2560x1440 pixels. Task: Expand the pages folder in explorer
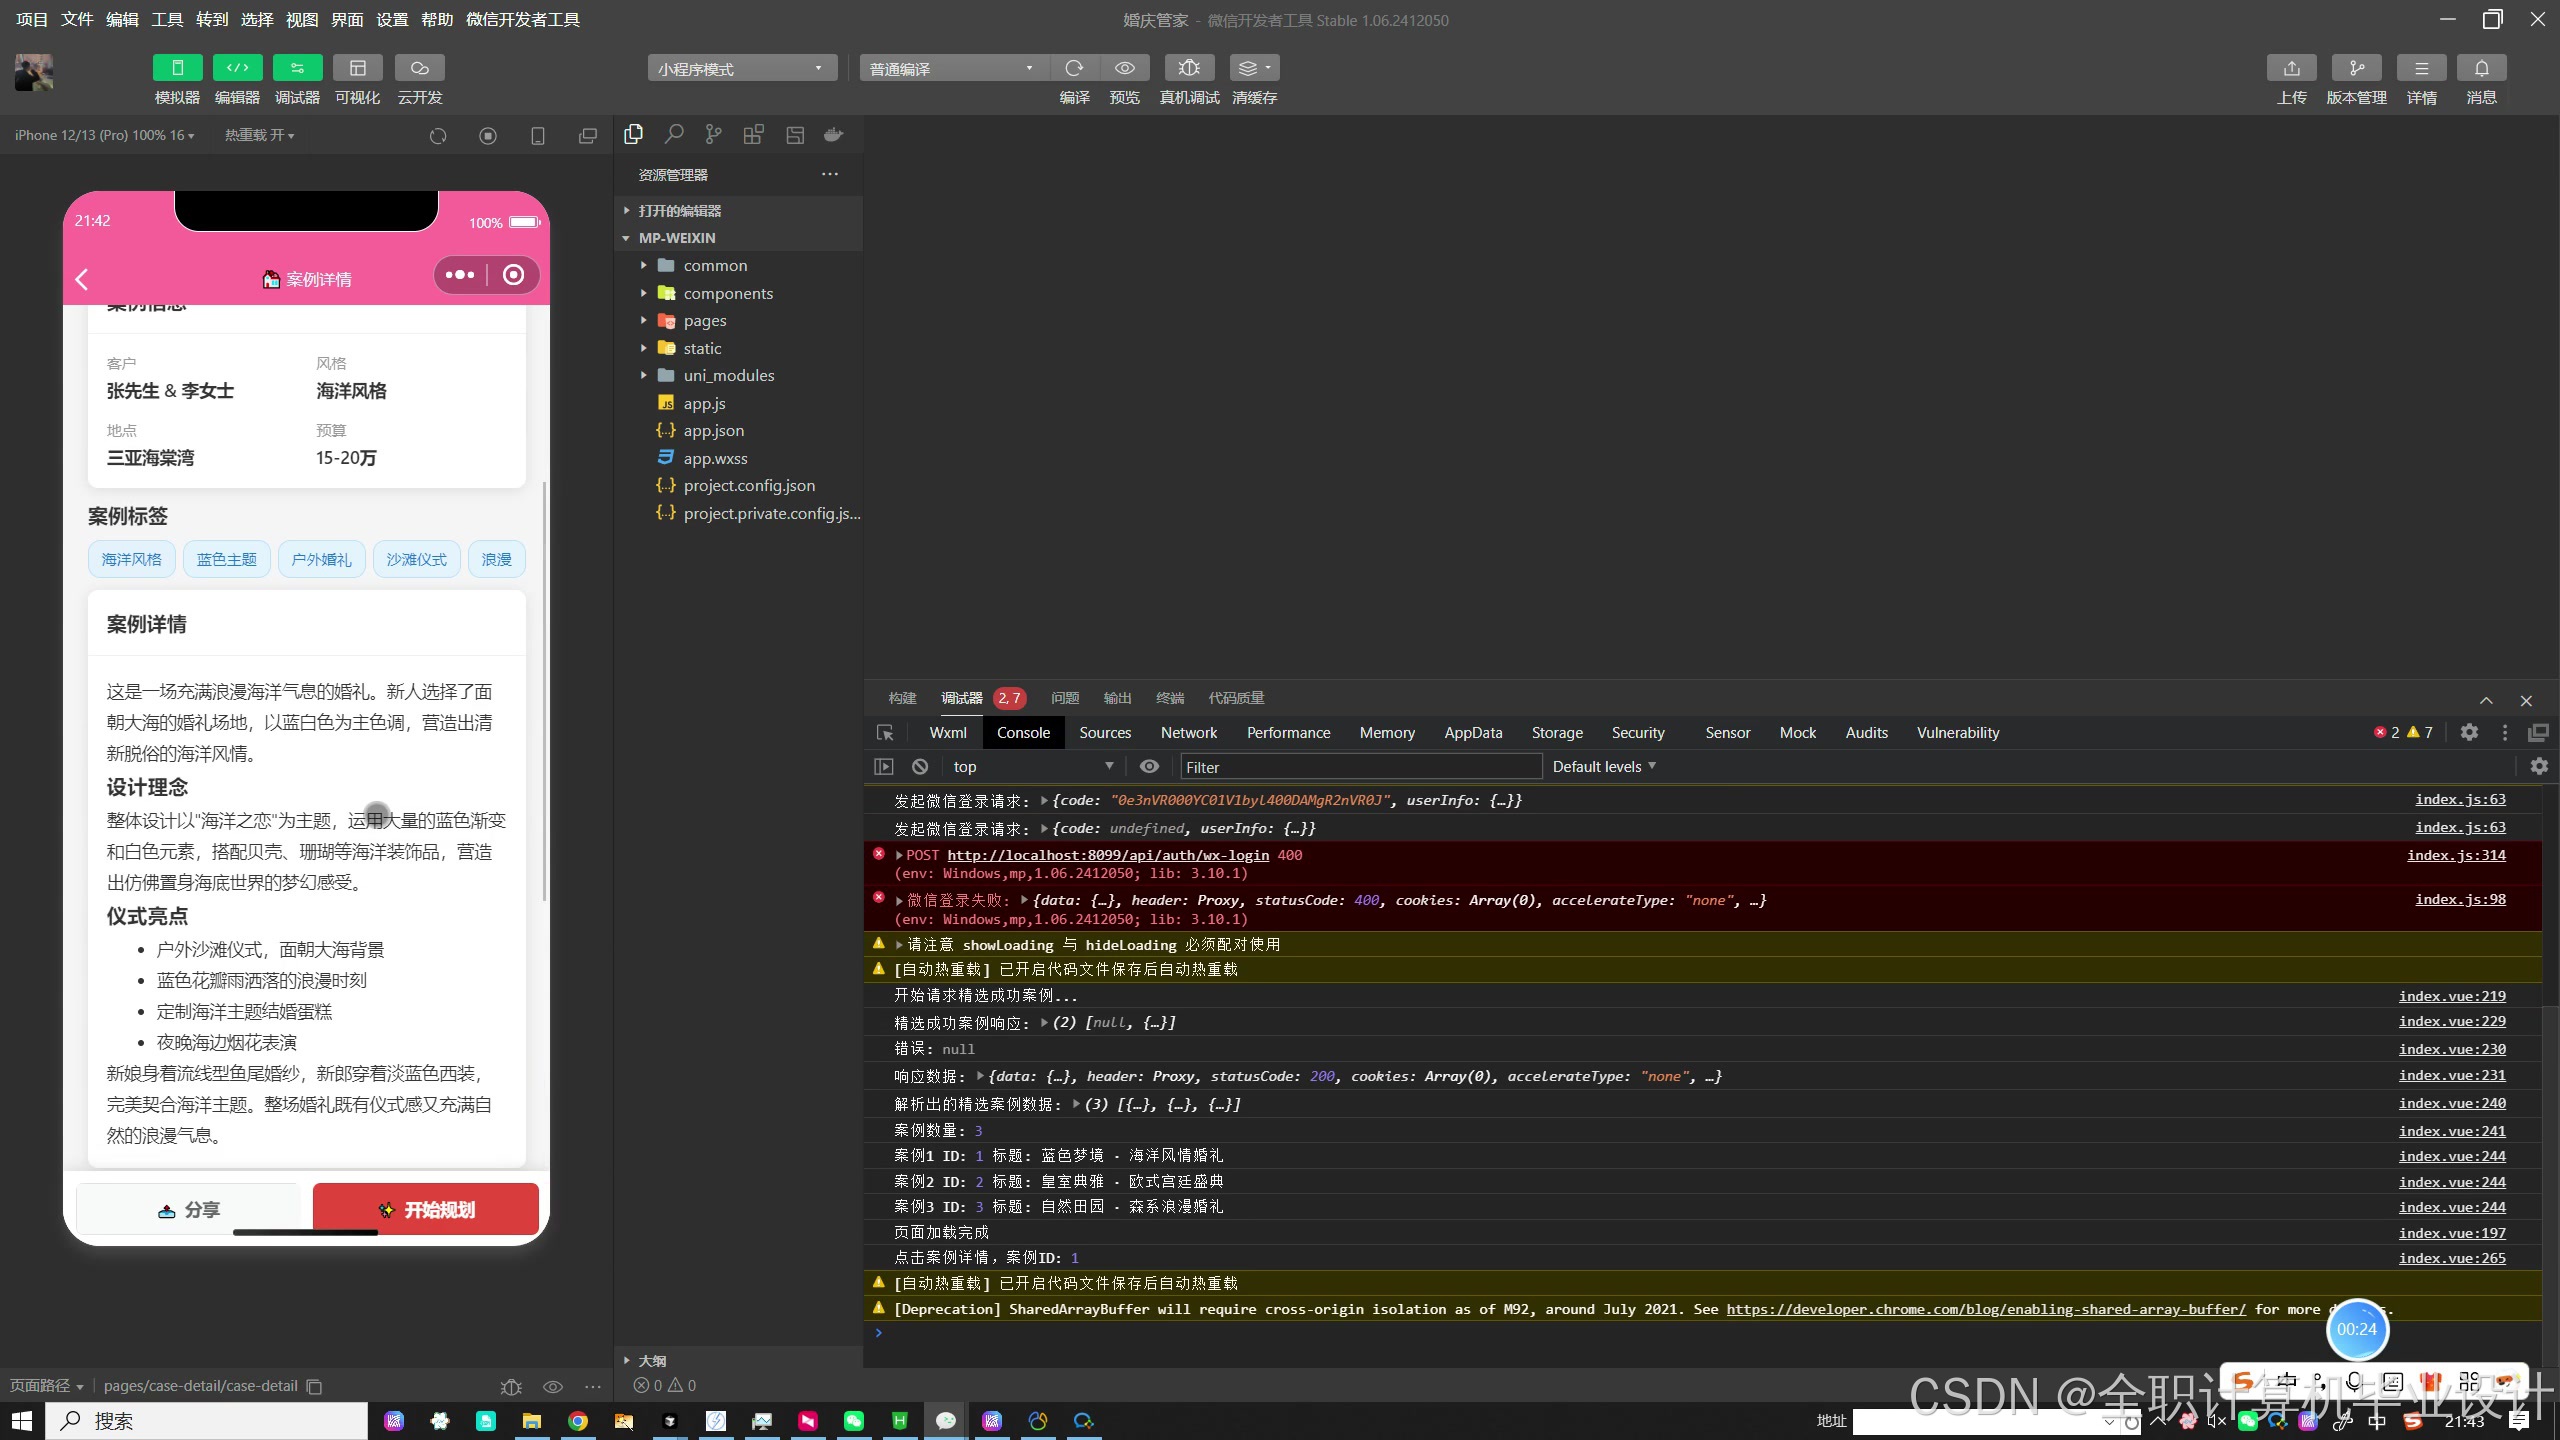click(704, 321)
